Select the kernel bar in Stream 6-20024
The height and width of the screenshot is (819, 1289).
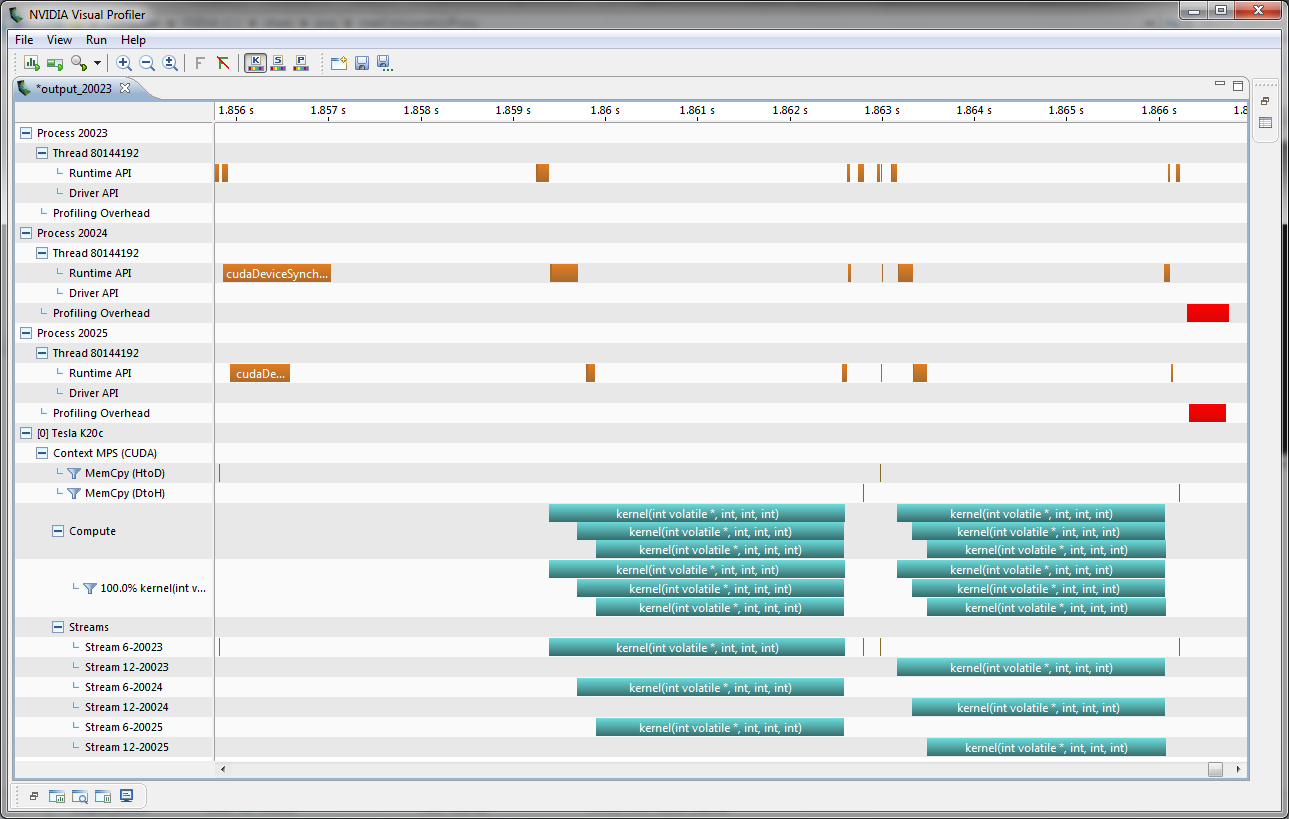[710, 687]
